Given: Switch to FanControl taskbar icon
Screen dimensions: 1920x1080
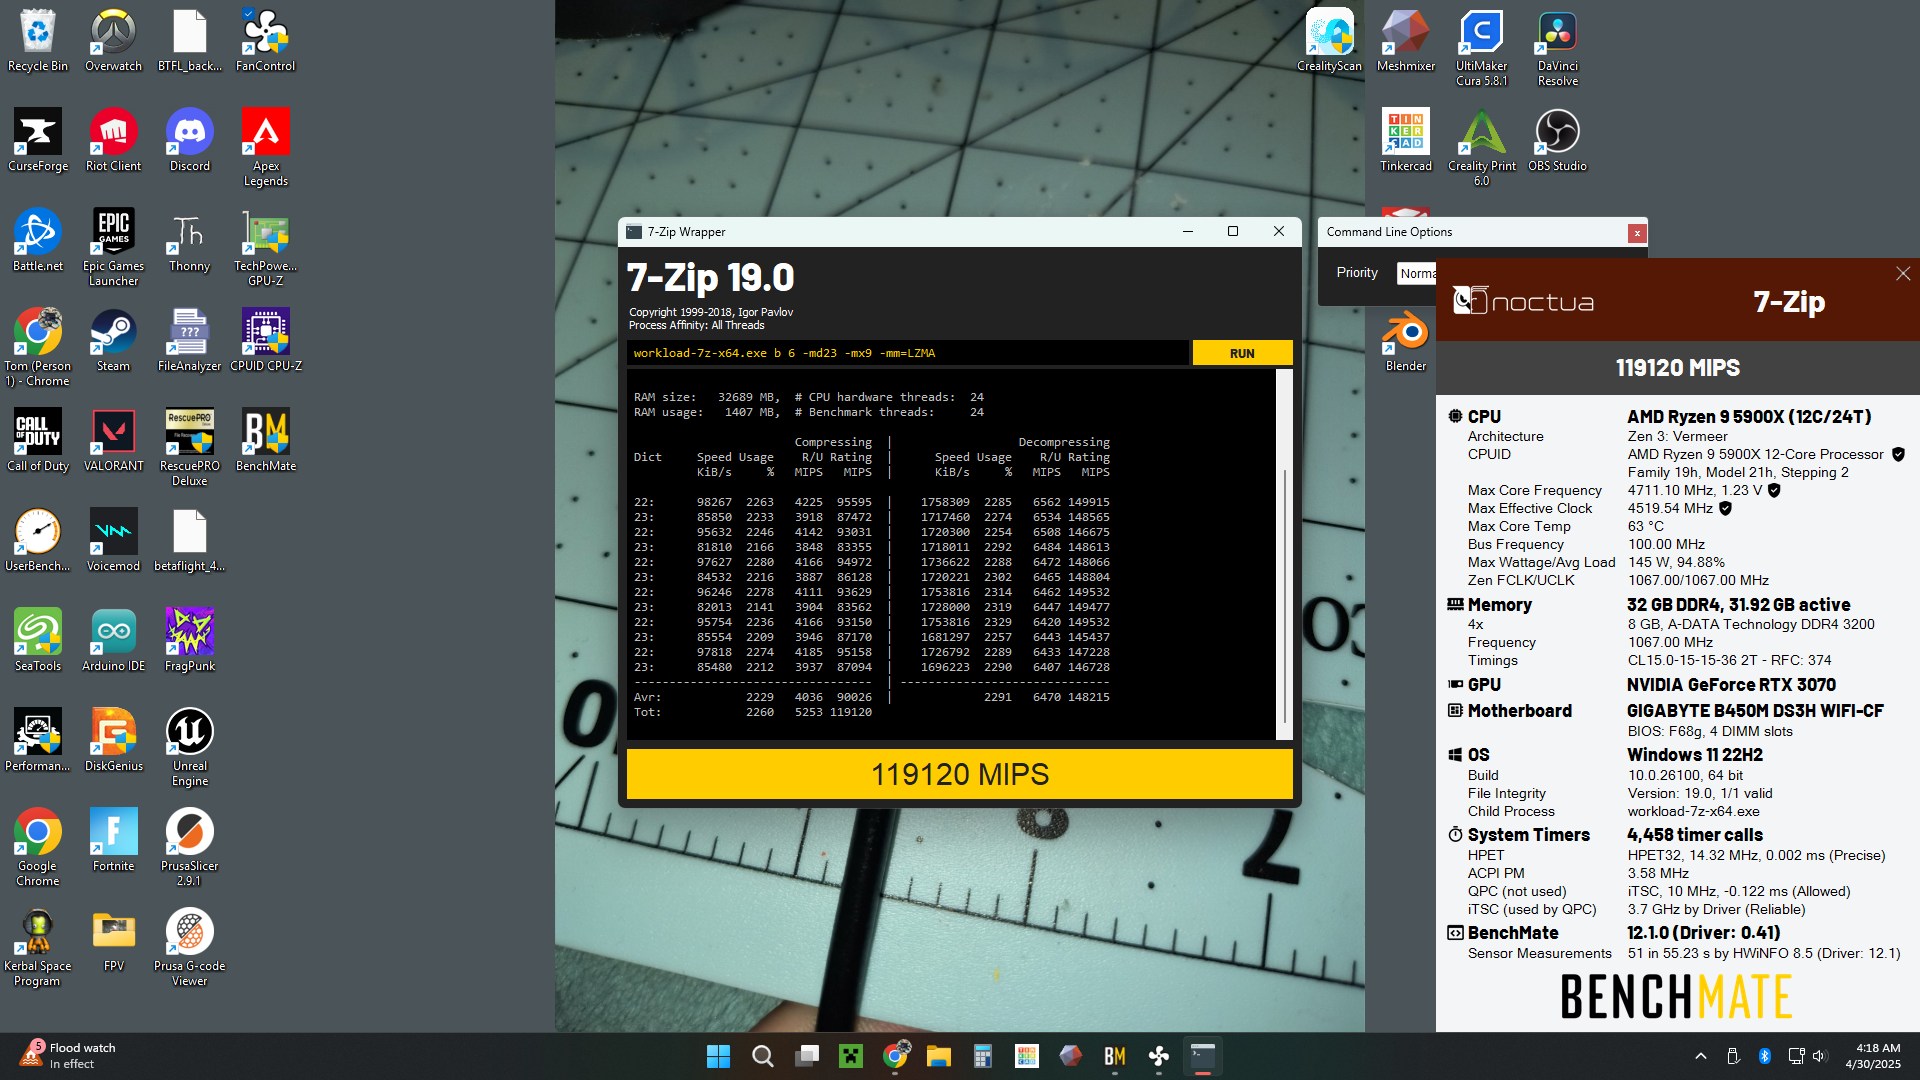Looking at the screenshot, I should (x=1159, y=1056).
